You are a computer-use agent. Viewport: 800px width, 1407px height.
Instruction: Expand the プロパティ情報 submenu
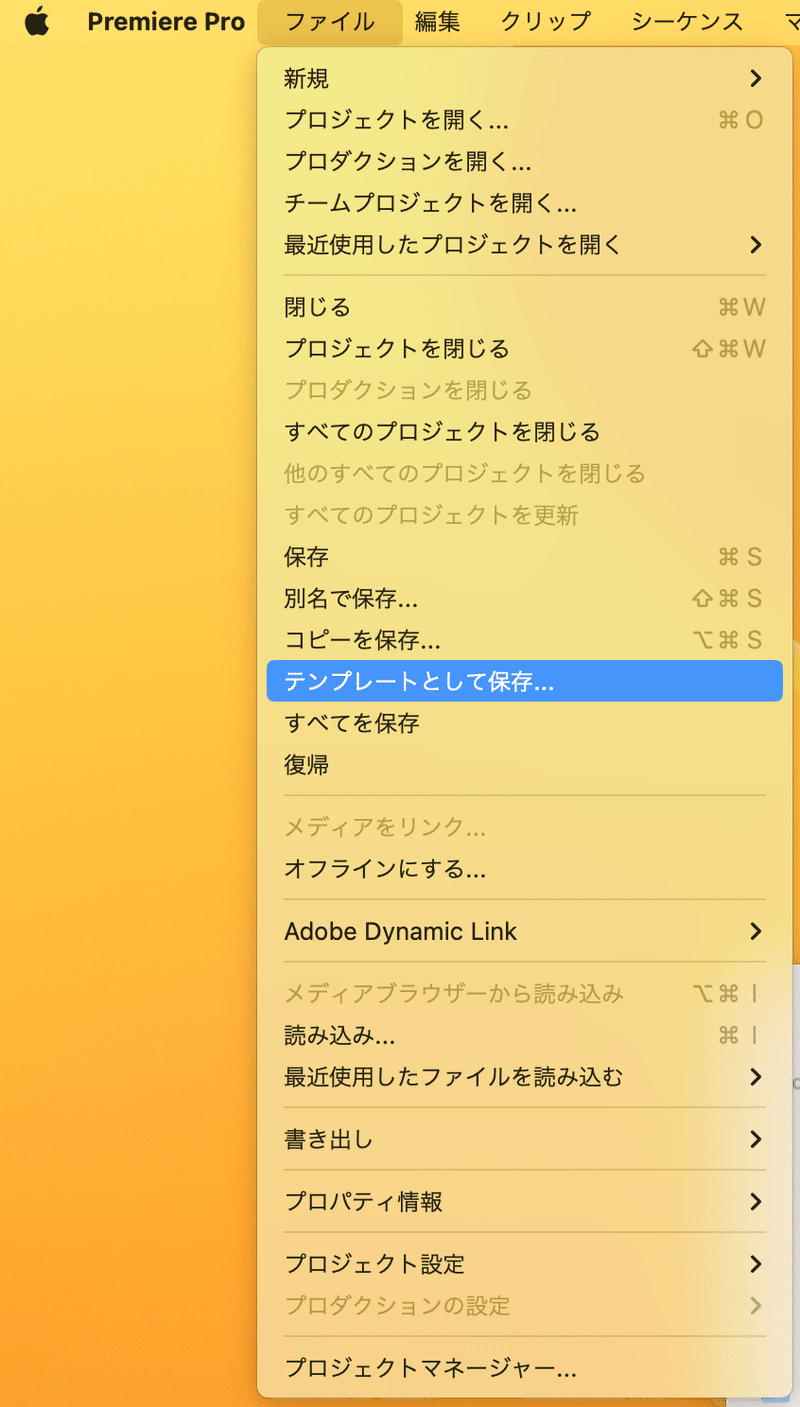pos(525,1201)
